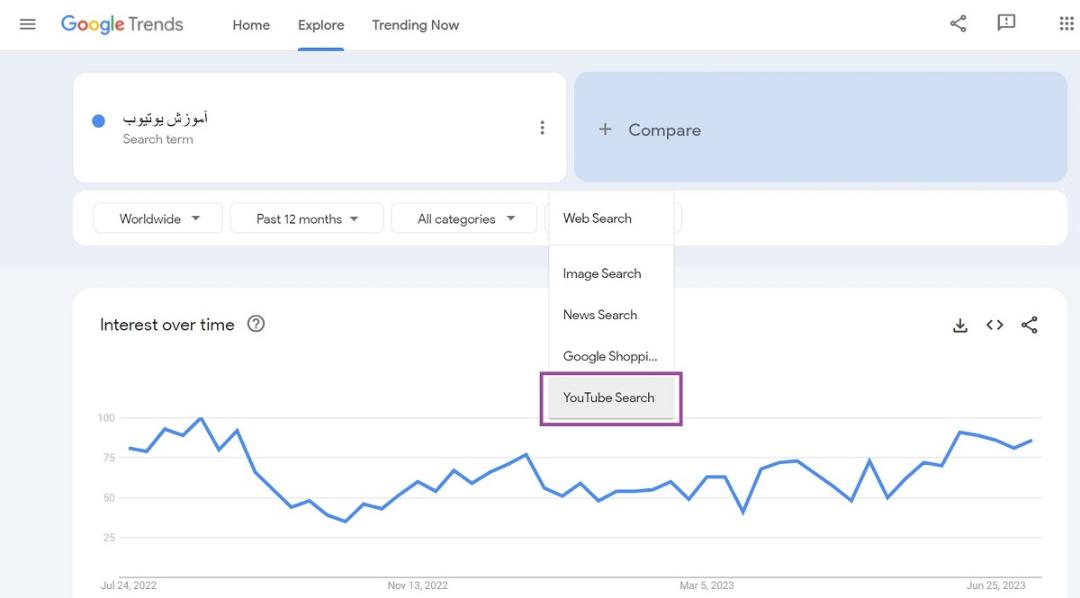Open the Past 12 months dropdown
1080x598 pixels.
[x=307, y=218]
